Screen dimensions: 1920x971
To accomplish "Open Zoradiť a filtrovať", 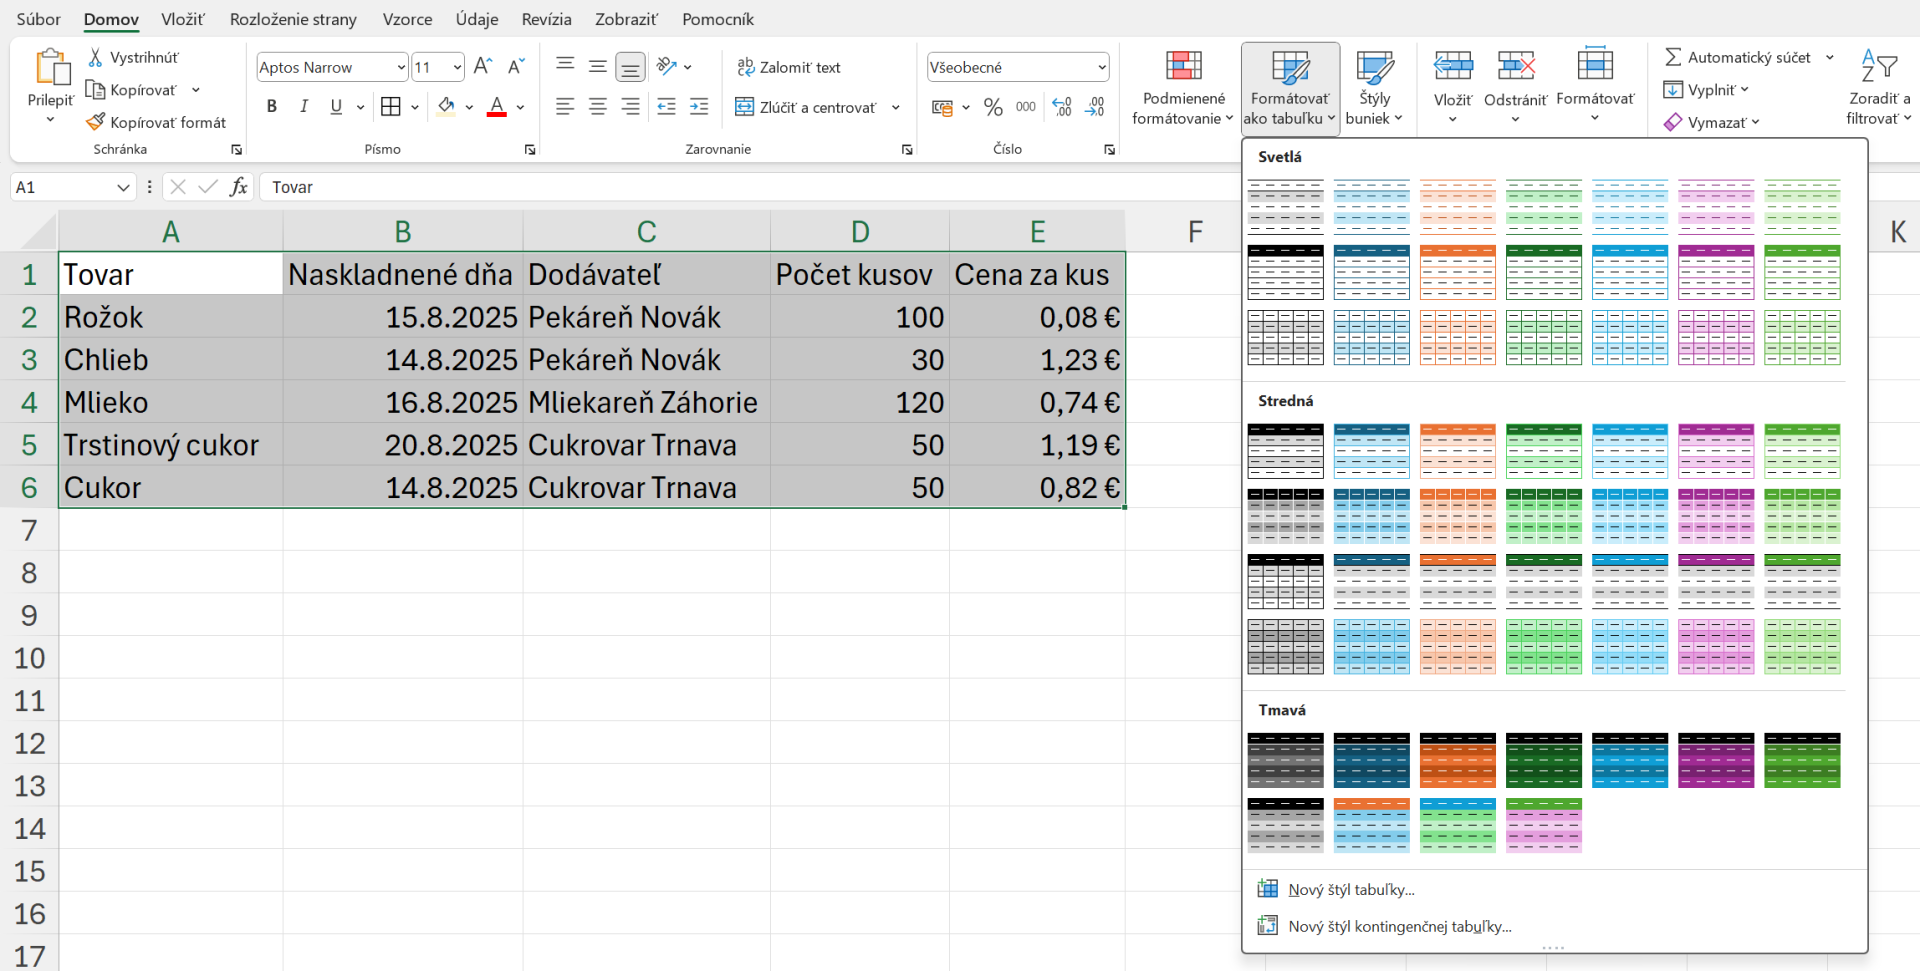I will [1878, 88].
